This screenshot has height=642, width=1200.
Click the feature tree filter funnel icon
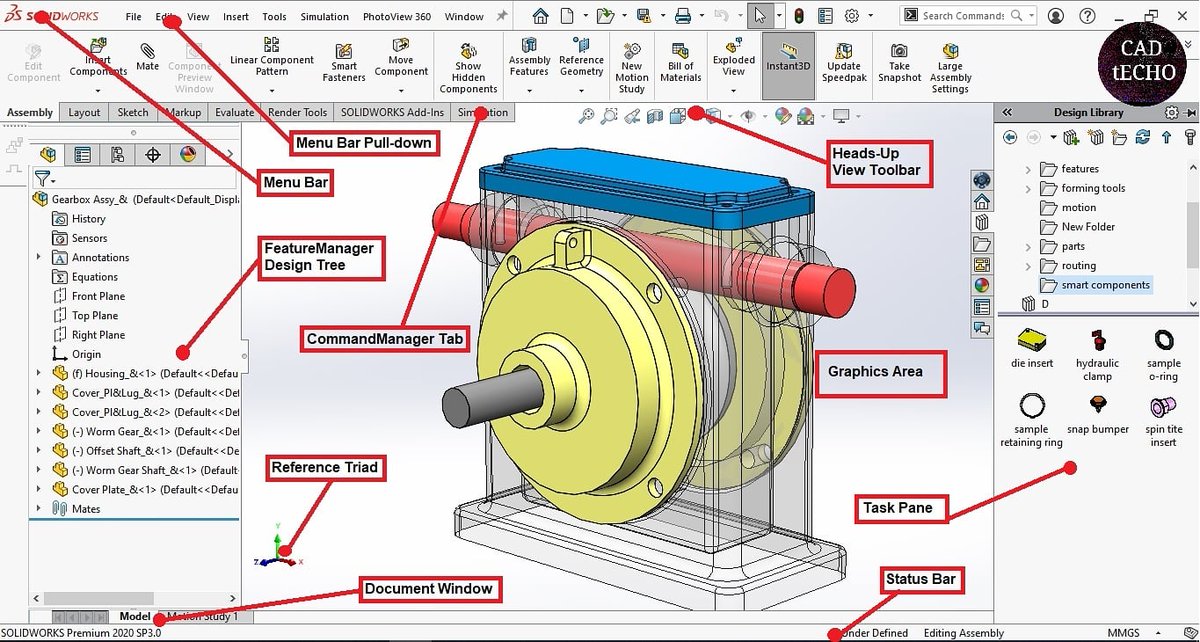pyautogui.click(x=42, y=179)
